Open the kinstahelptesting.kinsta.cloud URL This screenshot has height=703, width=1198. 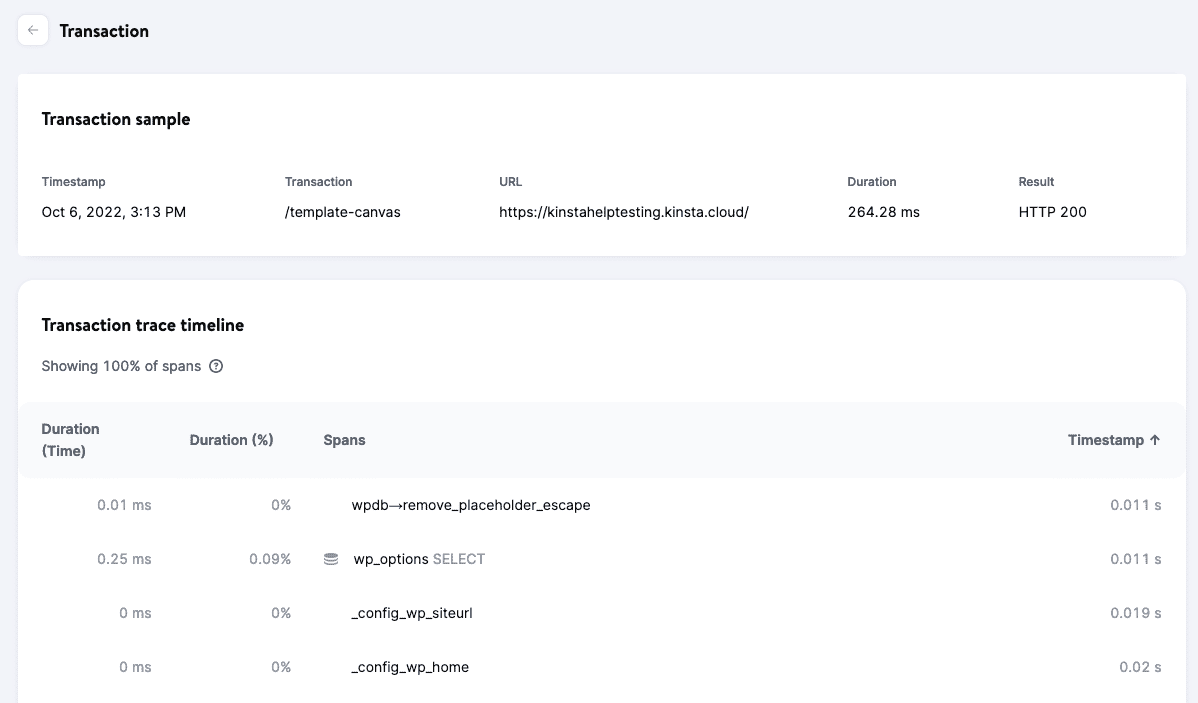(624, 212)
